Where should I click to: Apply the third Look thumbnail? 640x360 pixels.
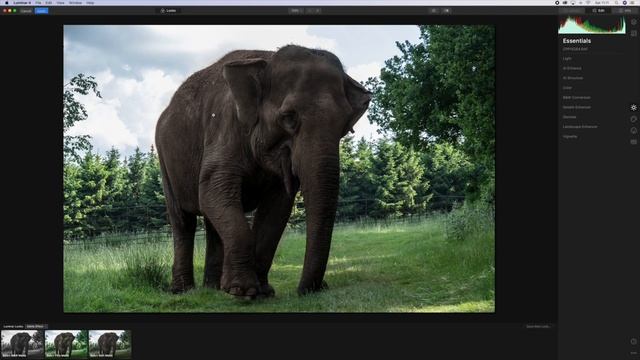pyautogui.click(x=110, y=344)
